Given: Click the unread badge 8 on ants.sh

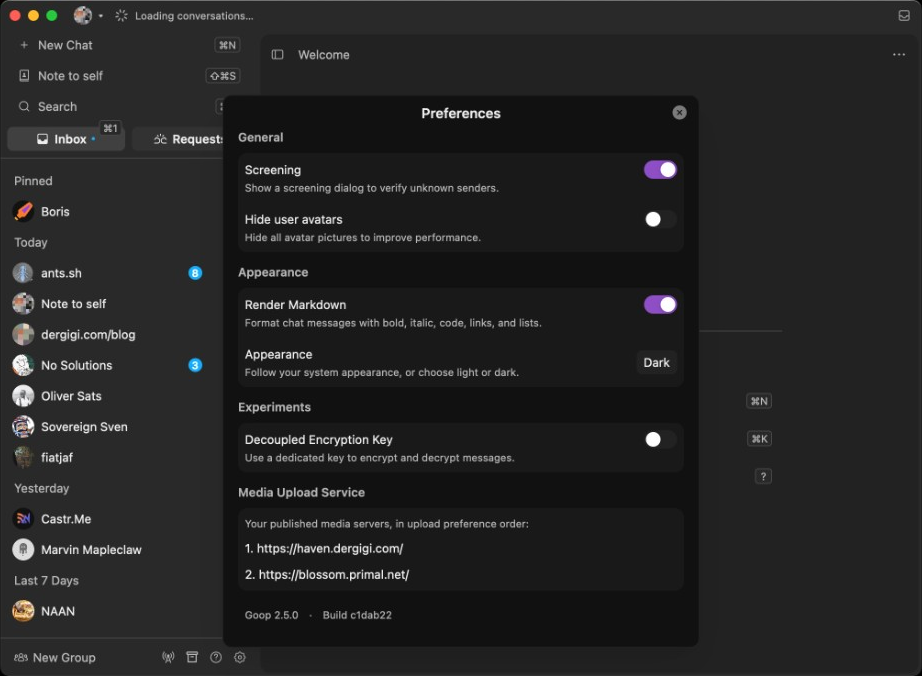Looking at the screenshot, I should pos(195,273).
